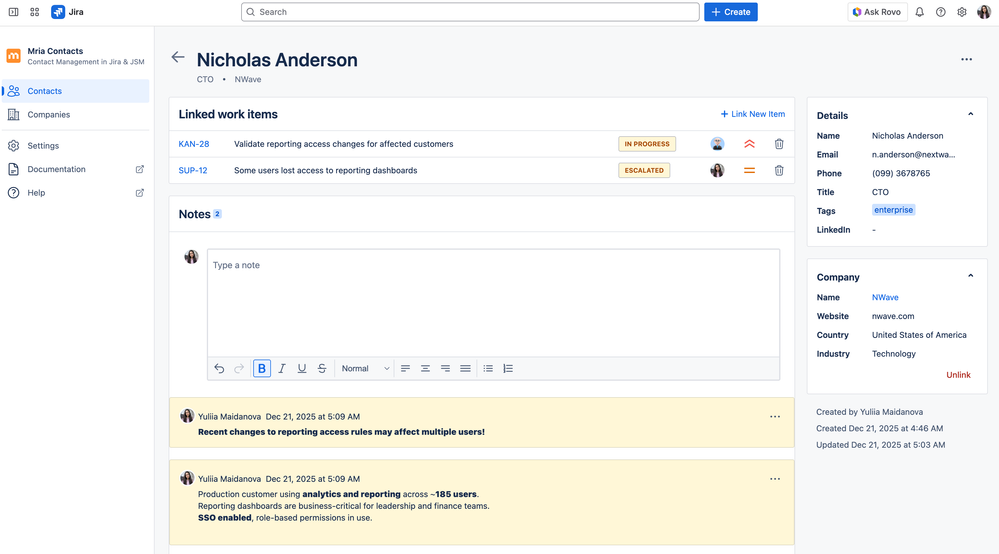
Task: Click the enterprise tag
Action: tap(893, 210)
